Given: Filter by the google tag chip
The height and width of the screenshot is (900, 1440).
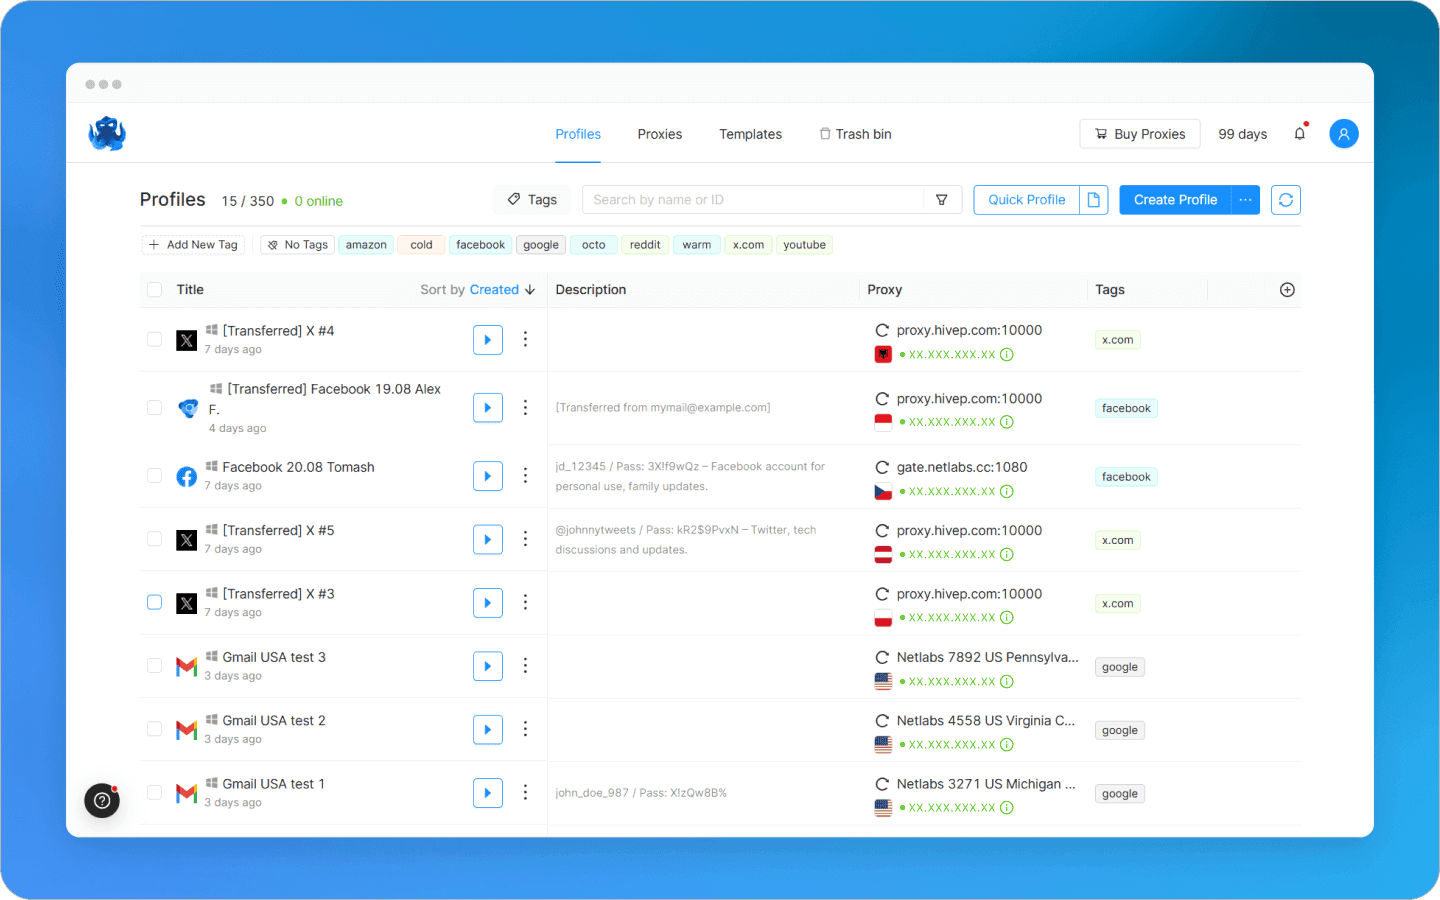Looking at the screenshot, I should (541, 245).
